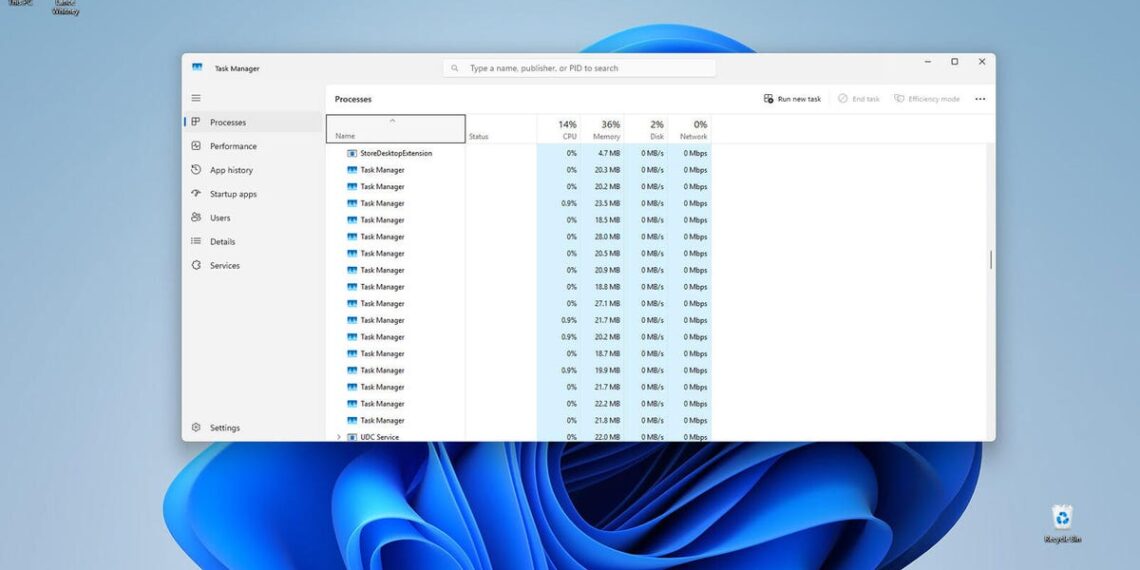Sort by the CPU 14% column header
This screenshot has width=1140, height=570.
(558, 129)
